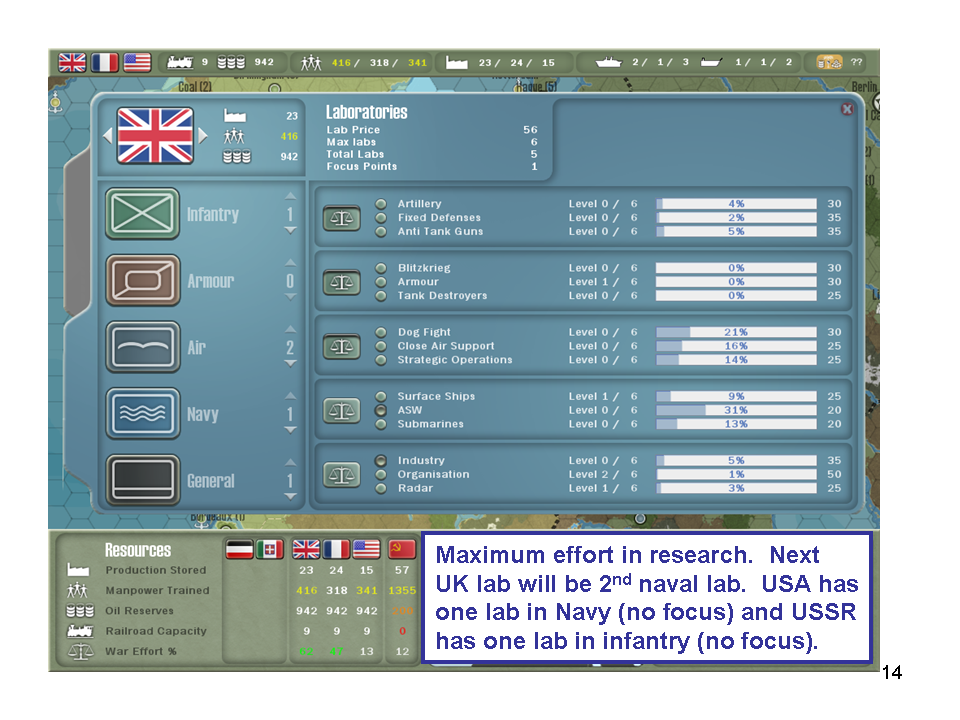Image resolution: width=960 pixels, height=720 pixels.
Task: Click the large UK flag in Laboratories panel
Action: click(x=155, y=135)
